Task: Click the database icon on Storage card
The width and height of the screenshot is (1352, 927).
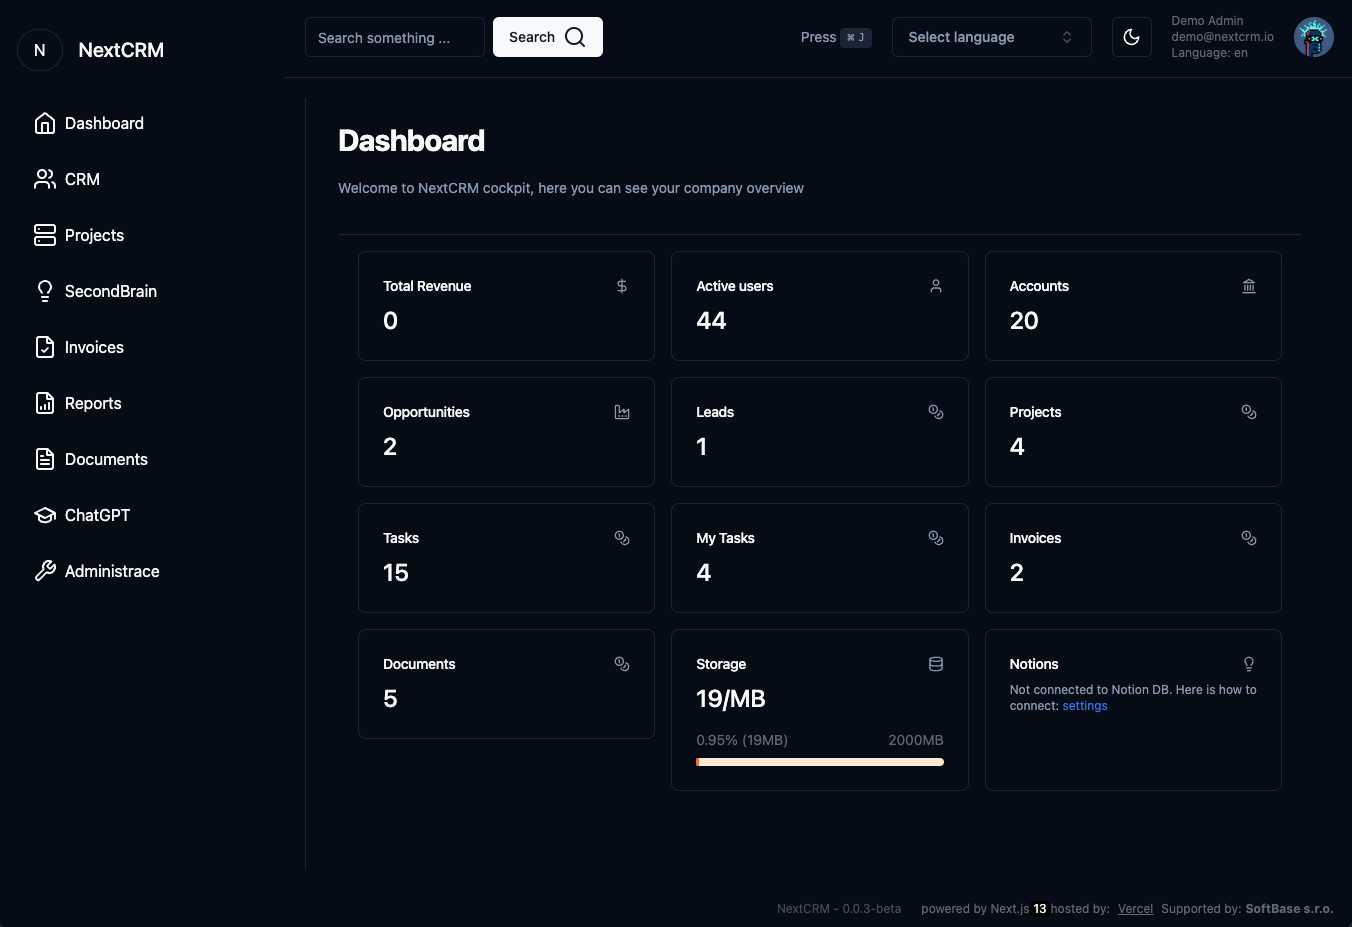Action: pos(935,664)
